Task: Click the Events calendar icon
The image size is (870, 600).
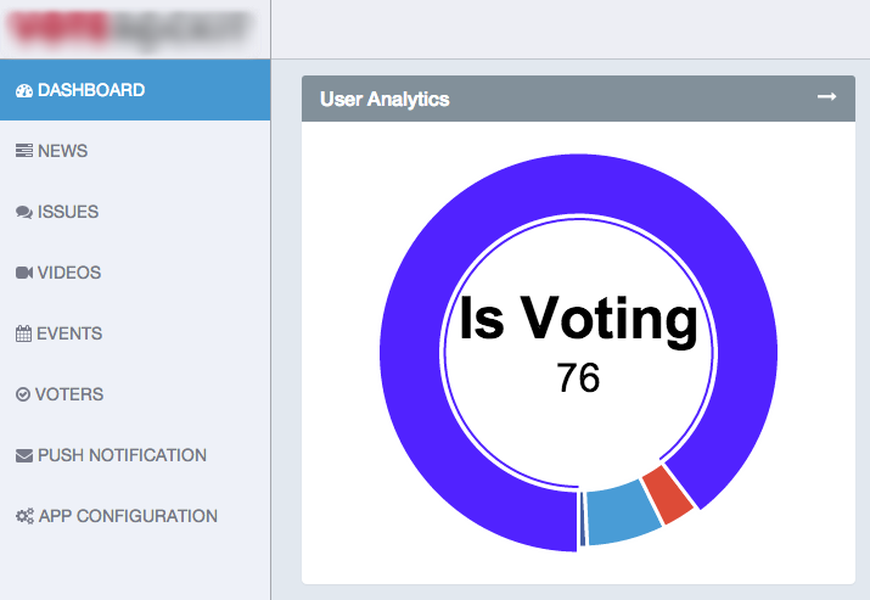Action: point(23,334)
